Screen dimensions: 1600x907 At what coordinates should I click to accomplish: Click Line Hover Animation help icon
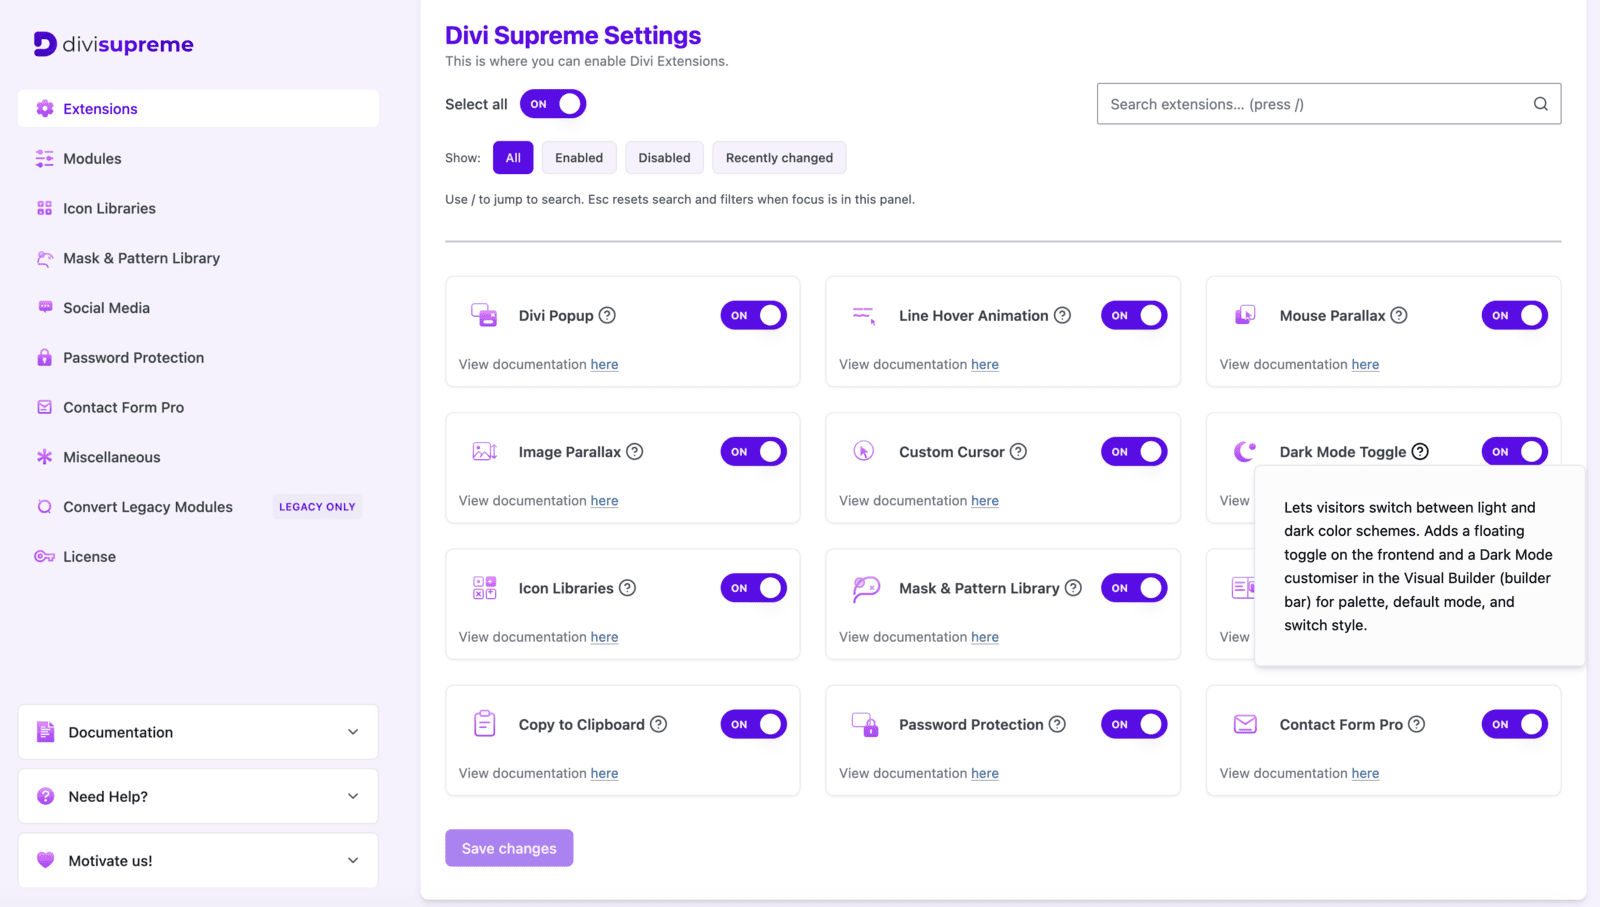pyautogui.click(x=1063, y=315)
